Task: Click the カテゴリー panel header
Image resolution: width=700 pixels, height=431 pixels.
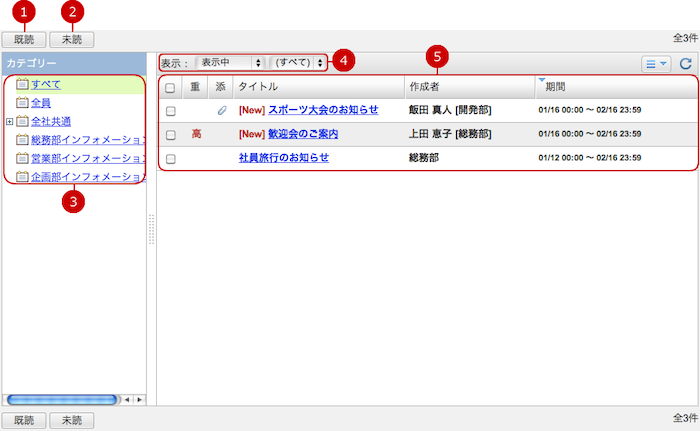Action: pyautogui.click(x=74, y=63)
